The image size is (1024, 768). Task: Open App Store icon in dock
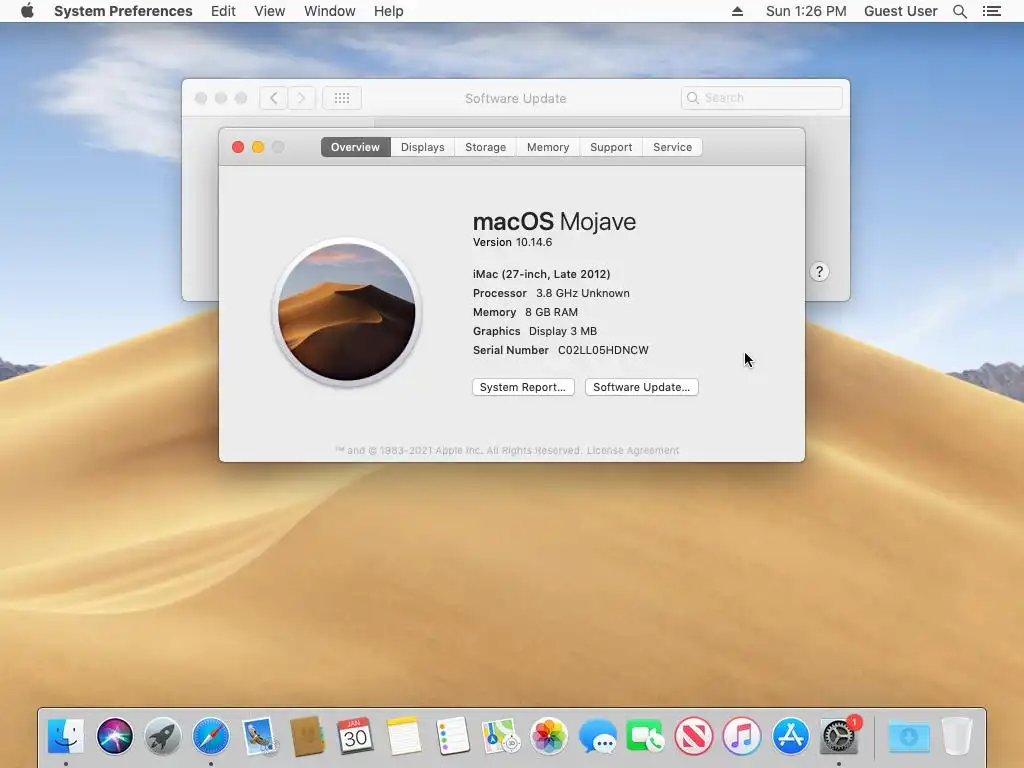pyautogui.click(x=790, y=736)
